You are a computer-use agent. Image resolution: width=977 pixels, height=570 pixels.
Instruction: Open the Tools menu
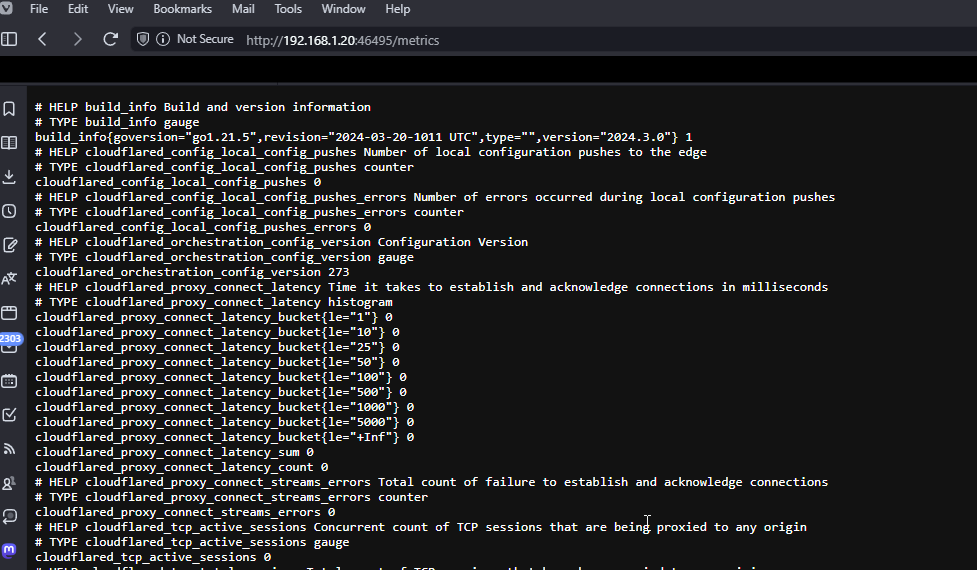click(288, 9)
